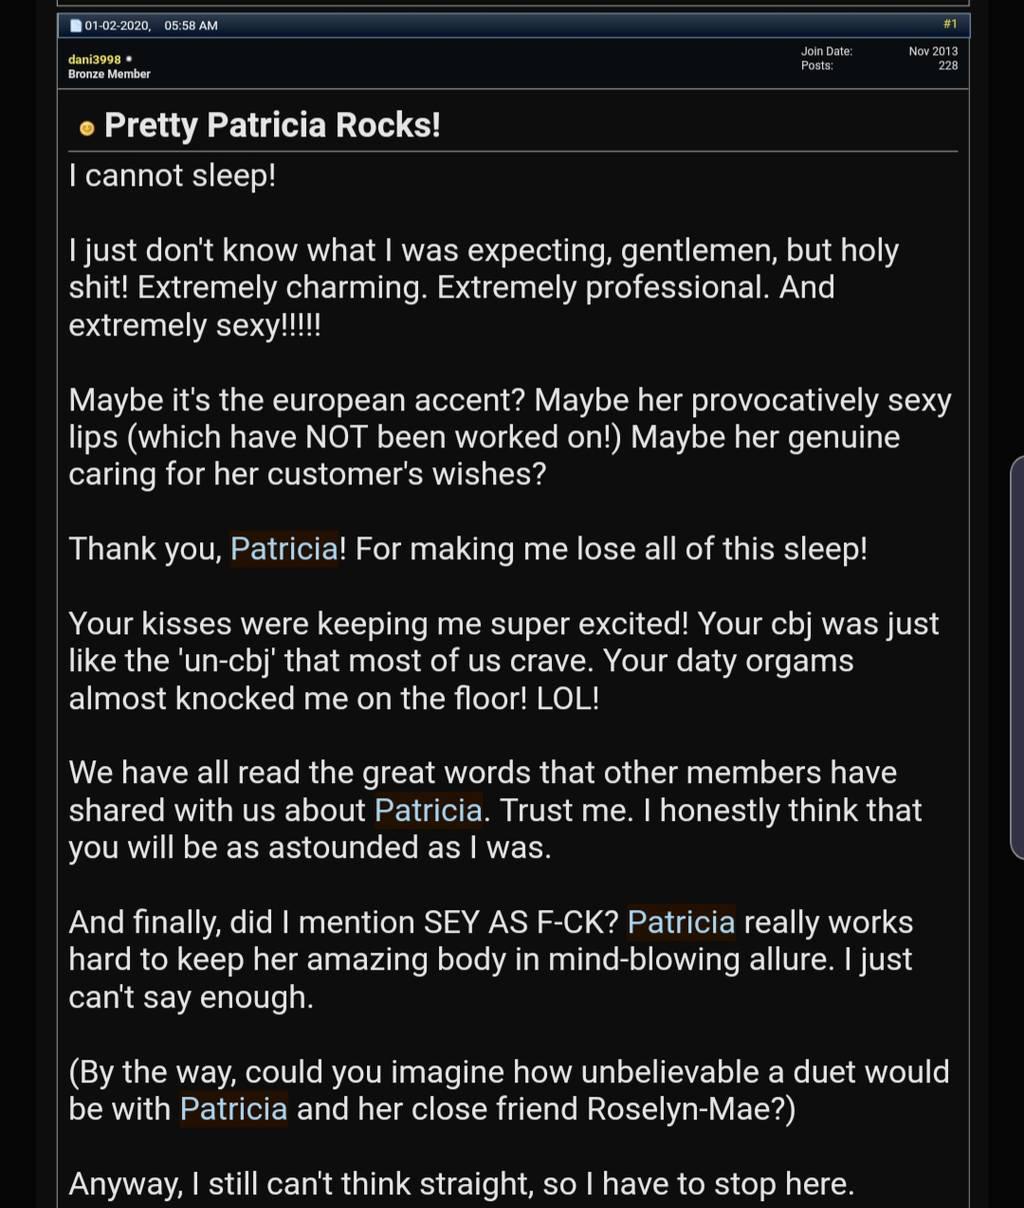Click the 'Posts:' label in the header
This screenshot has width=1024, height=1208.
pos(817,66)
